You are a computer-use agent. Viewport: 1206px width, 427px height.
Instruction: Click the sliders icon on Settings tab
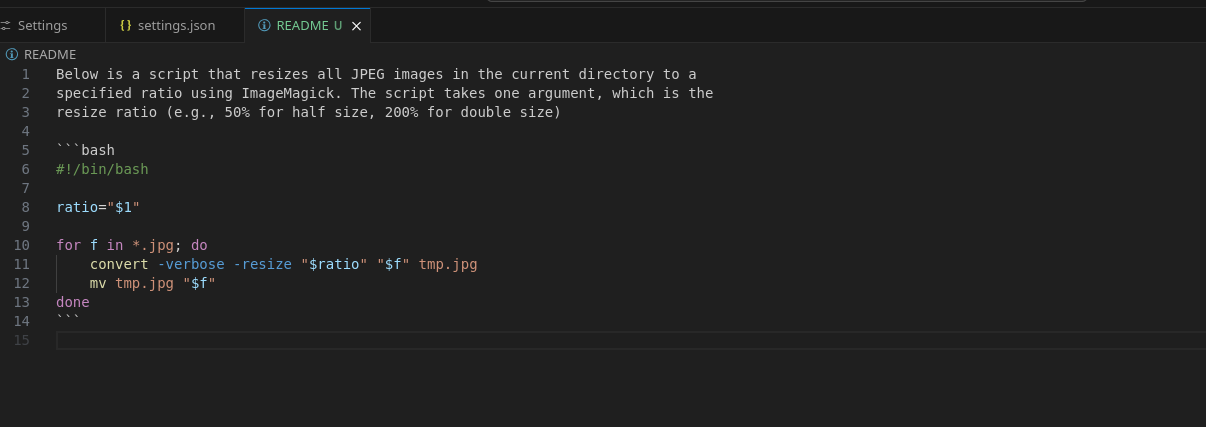[6, 26]
